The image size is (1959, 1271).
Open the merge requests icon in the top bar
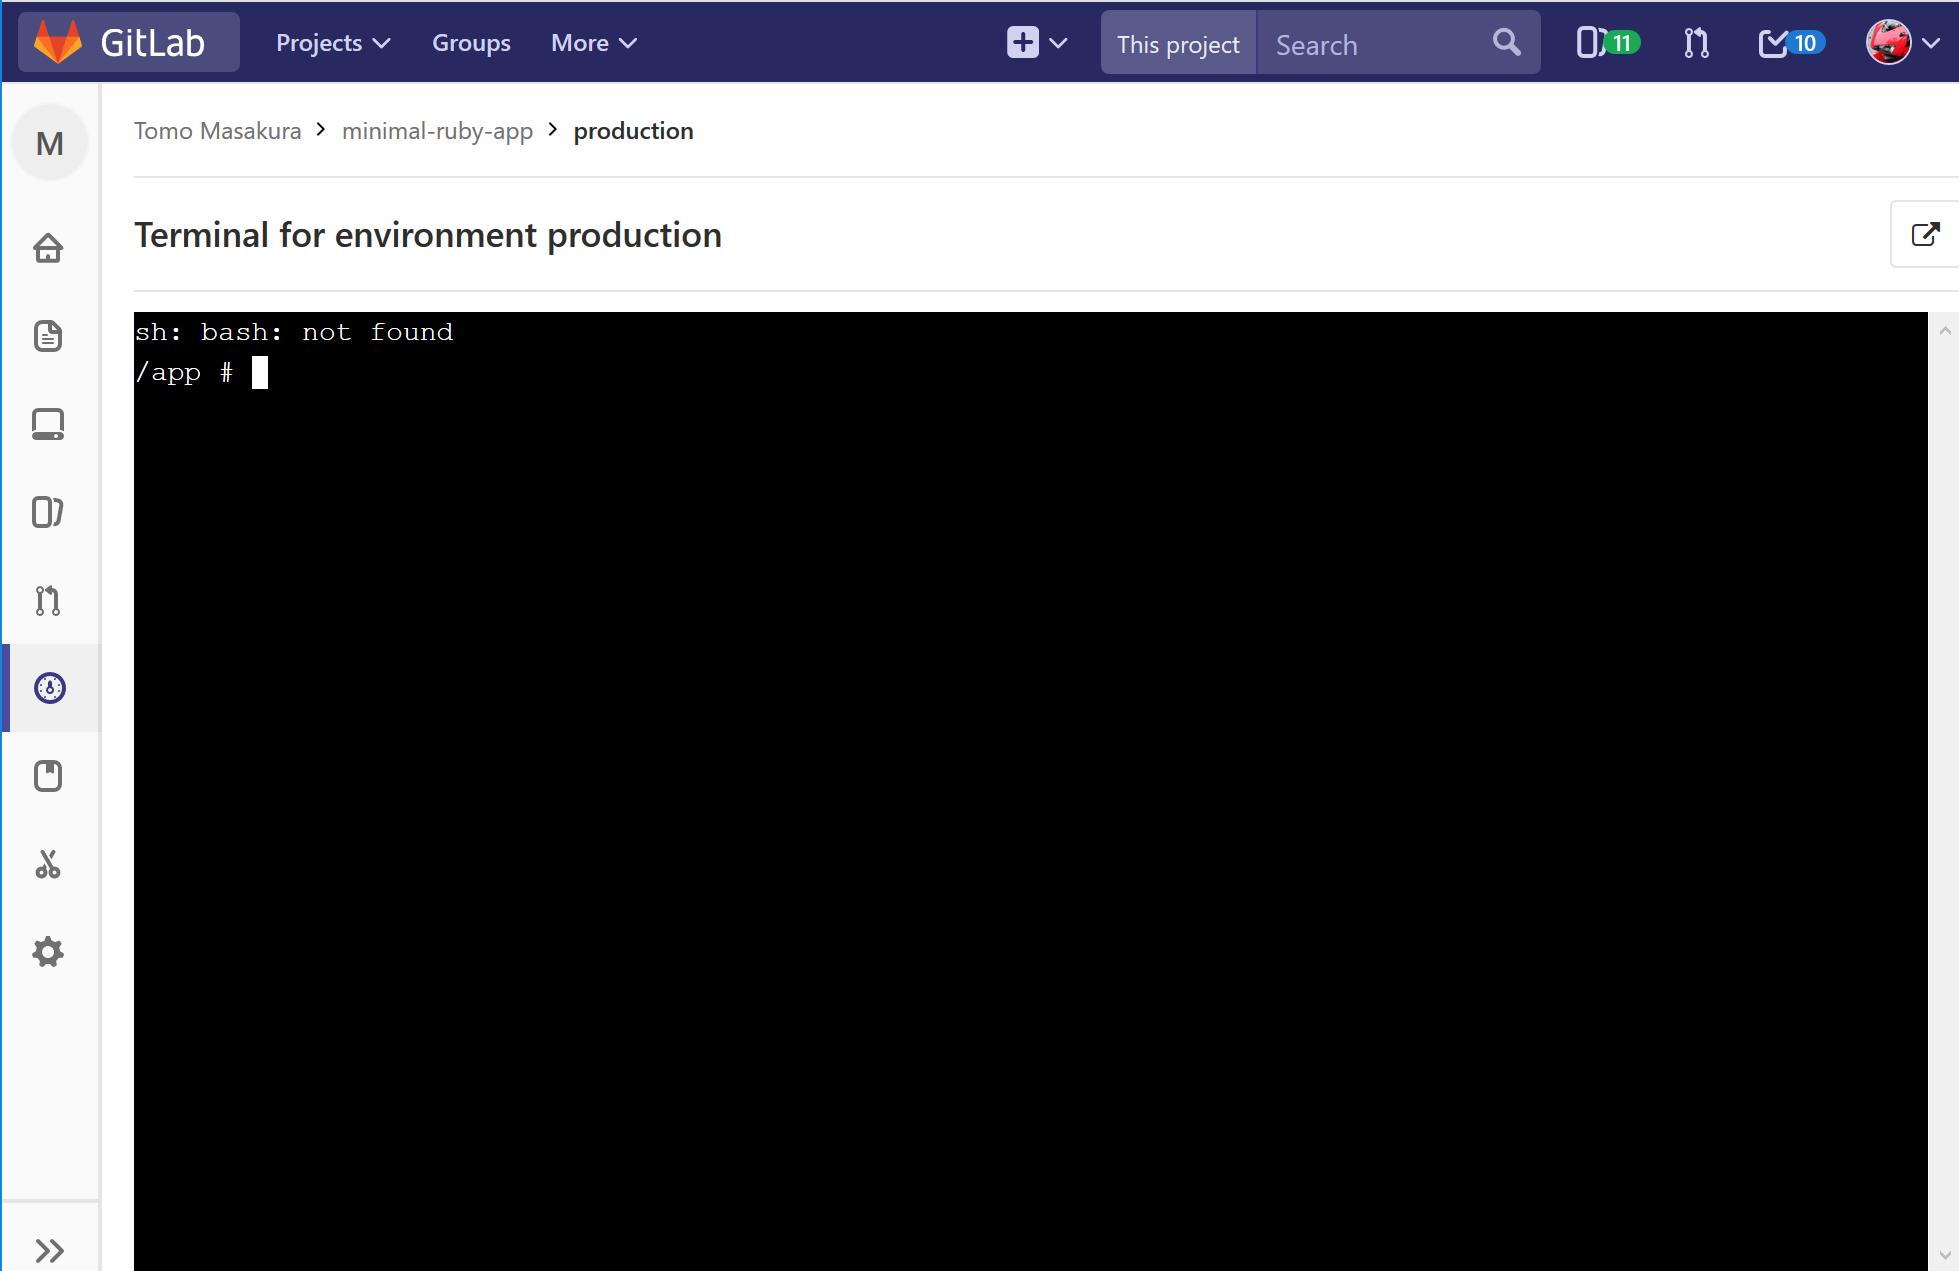(1695, 42)
